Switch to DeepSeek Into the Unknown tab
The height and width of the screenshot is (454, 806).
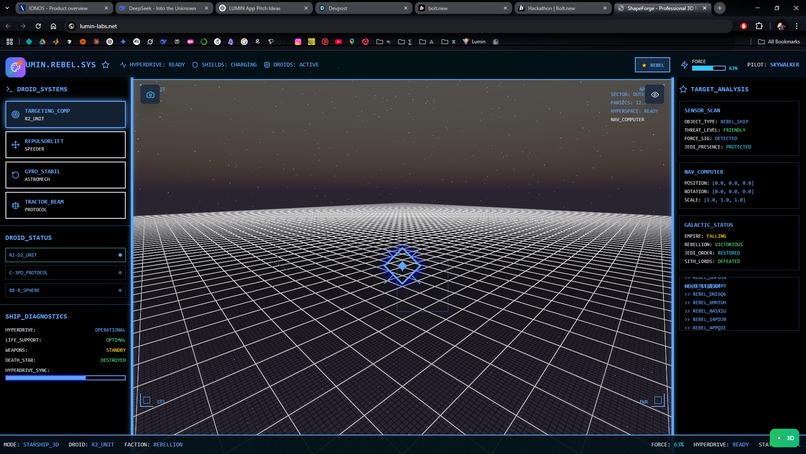click(163, 8)
